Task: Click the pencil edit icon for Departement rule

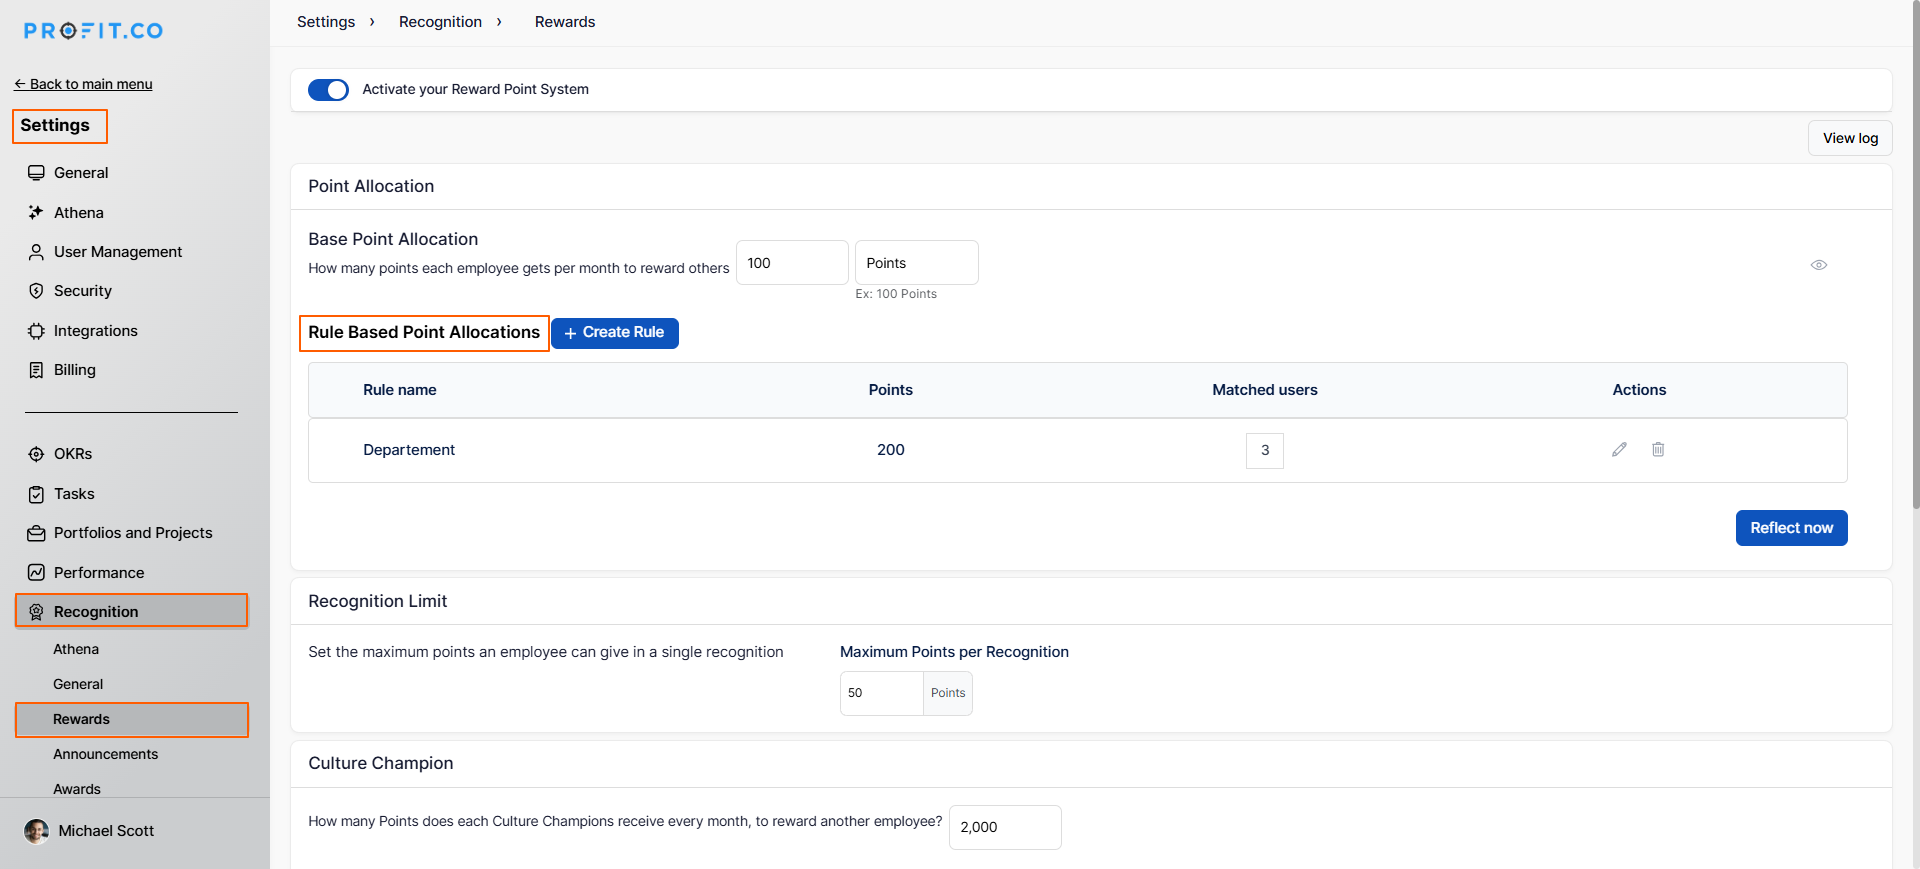Action: coord(1619,450)
